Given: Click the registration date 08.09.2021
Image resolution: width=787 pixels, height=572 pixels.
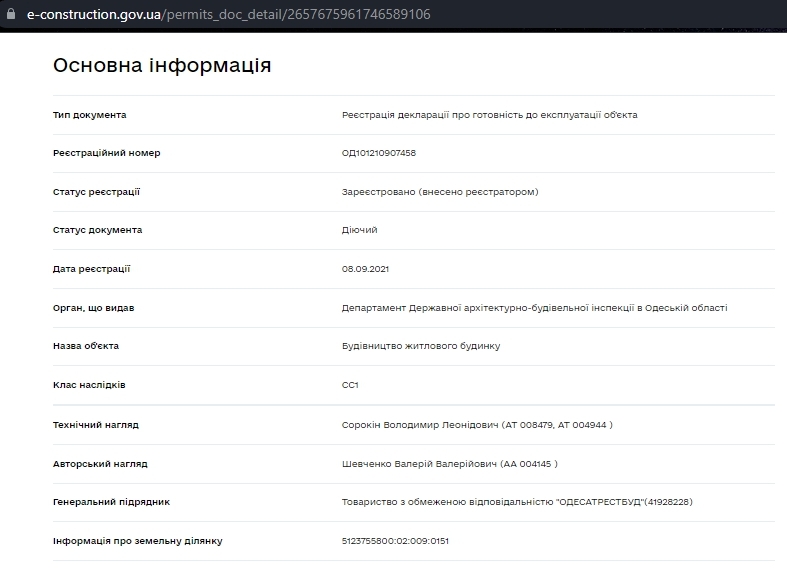Looking at the screenshot, I should pos(365,269).
